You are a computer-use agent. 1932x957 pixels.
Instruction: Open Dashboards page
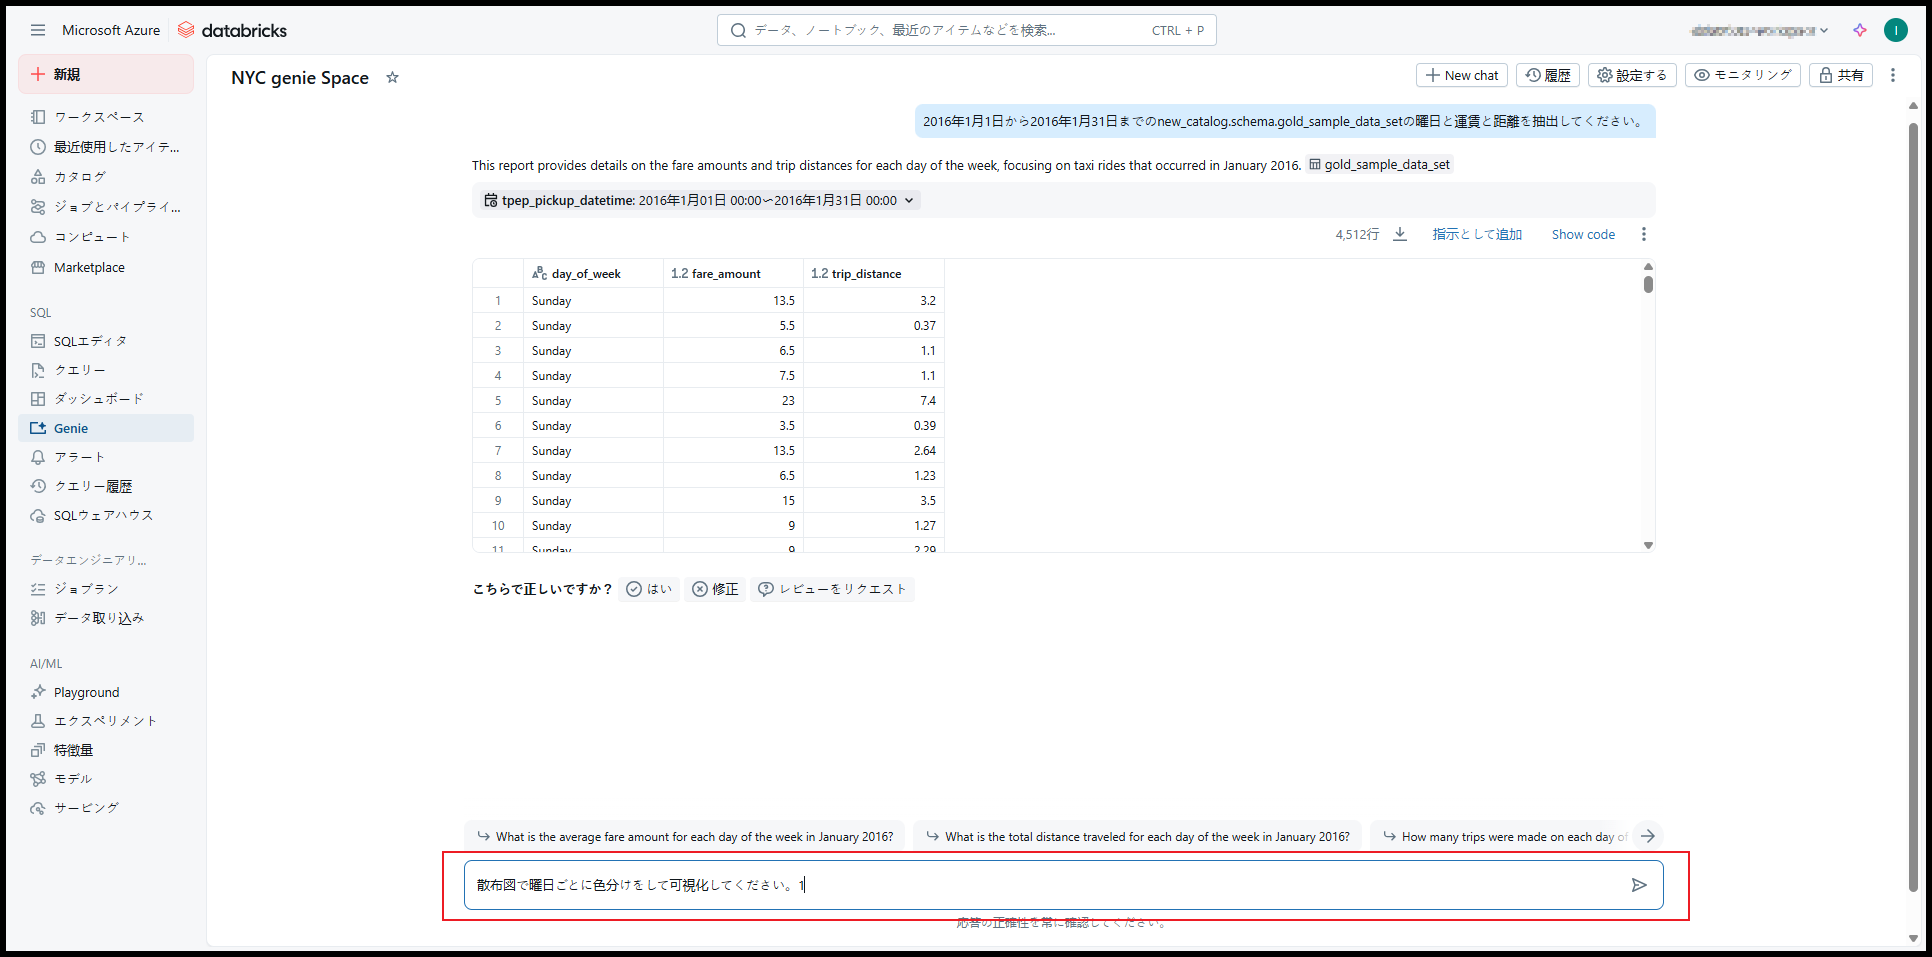[106, 399]
